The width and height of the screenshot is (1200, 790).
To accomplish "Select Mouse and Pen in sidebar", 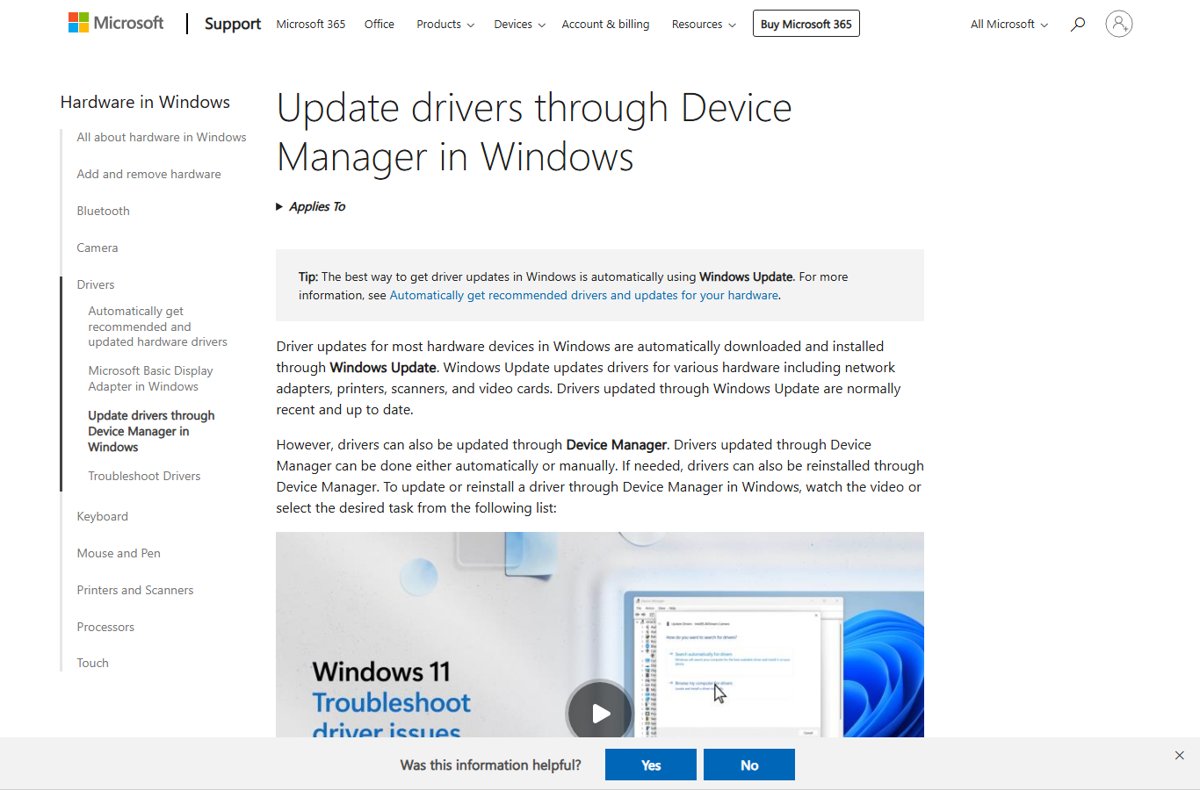I will tap(118, 553).
